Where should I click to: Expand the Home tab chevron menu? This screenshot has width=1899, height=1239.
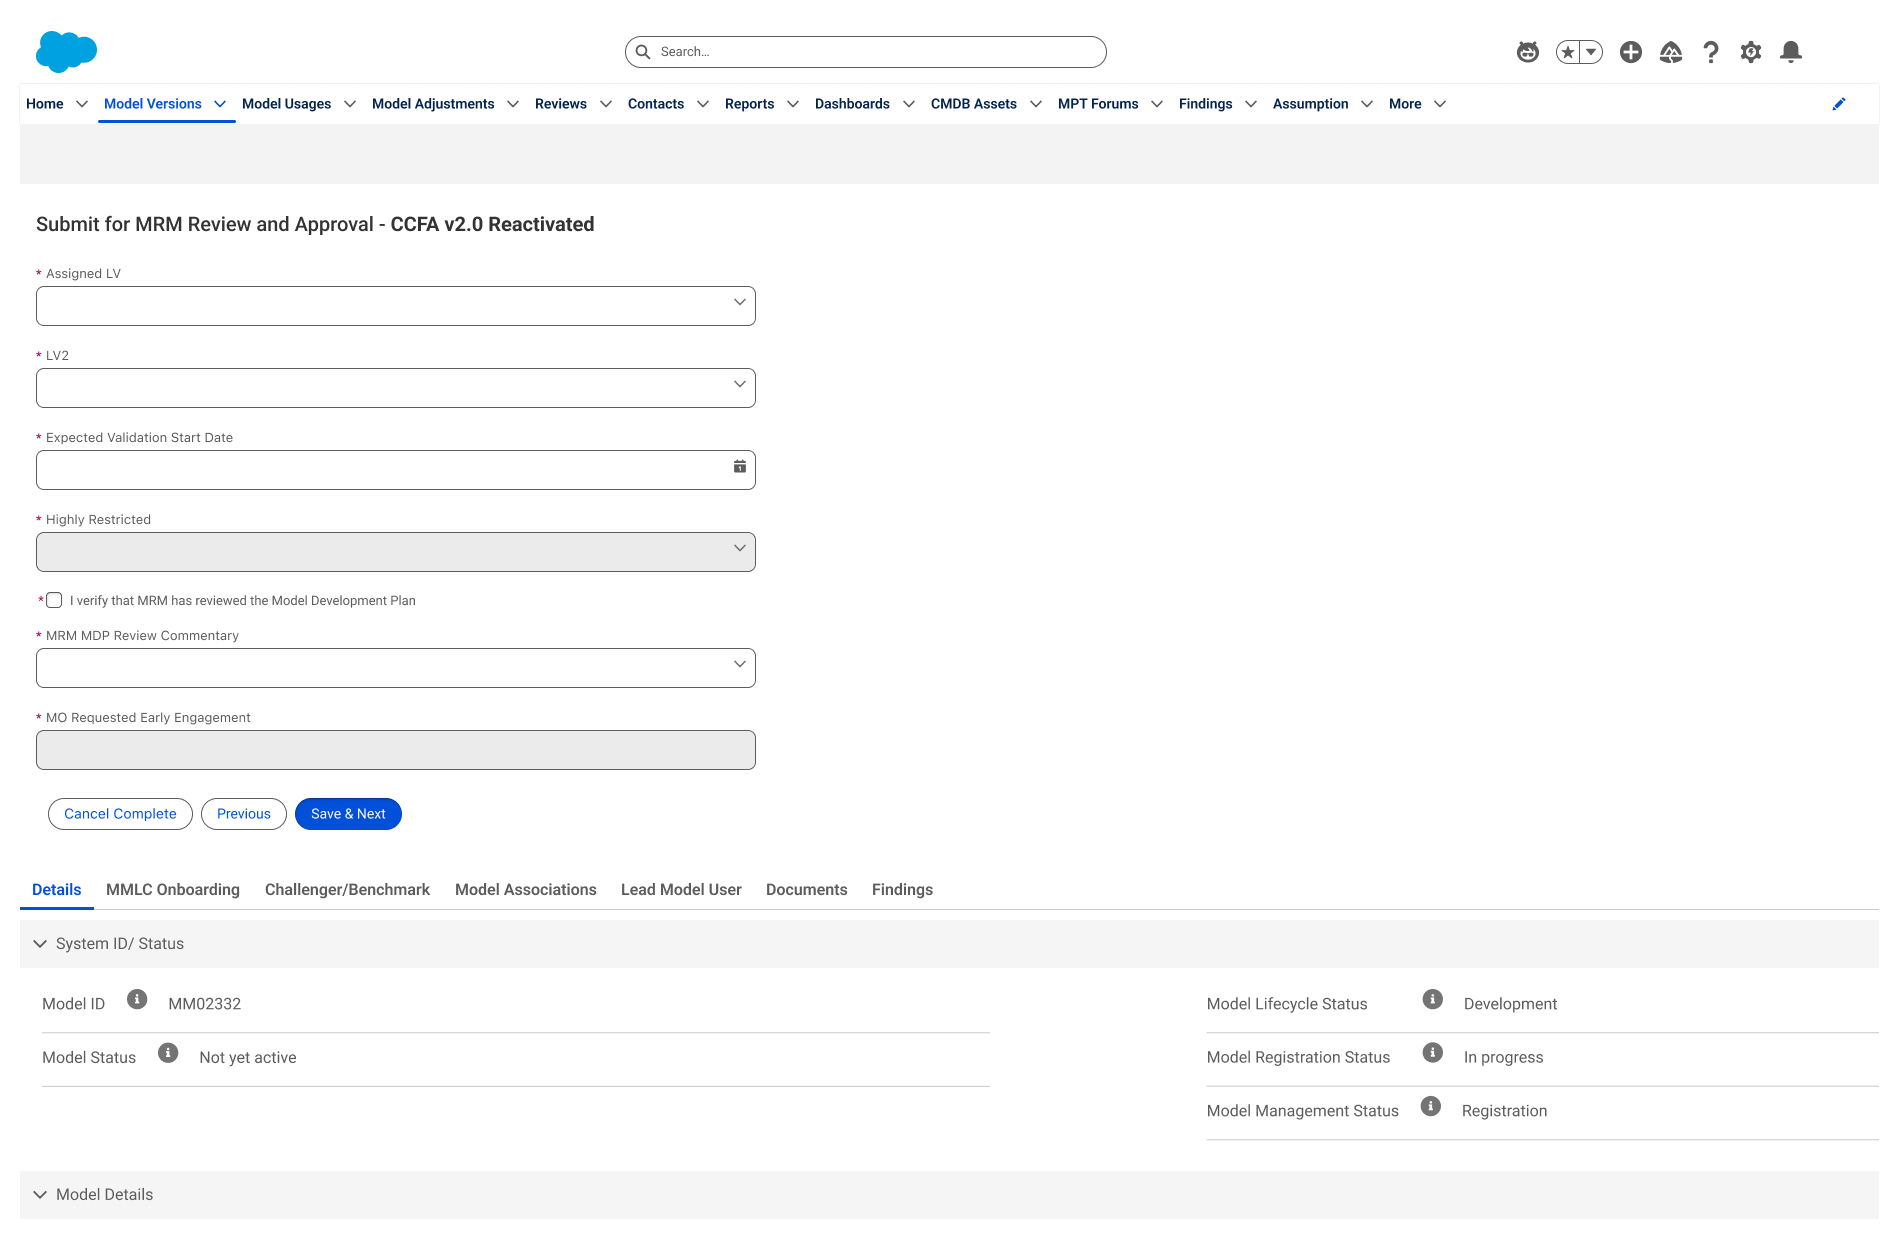[82, 104]
